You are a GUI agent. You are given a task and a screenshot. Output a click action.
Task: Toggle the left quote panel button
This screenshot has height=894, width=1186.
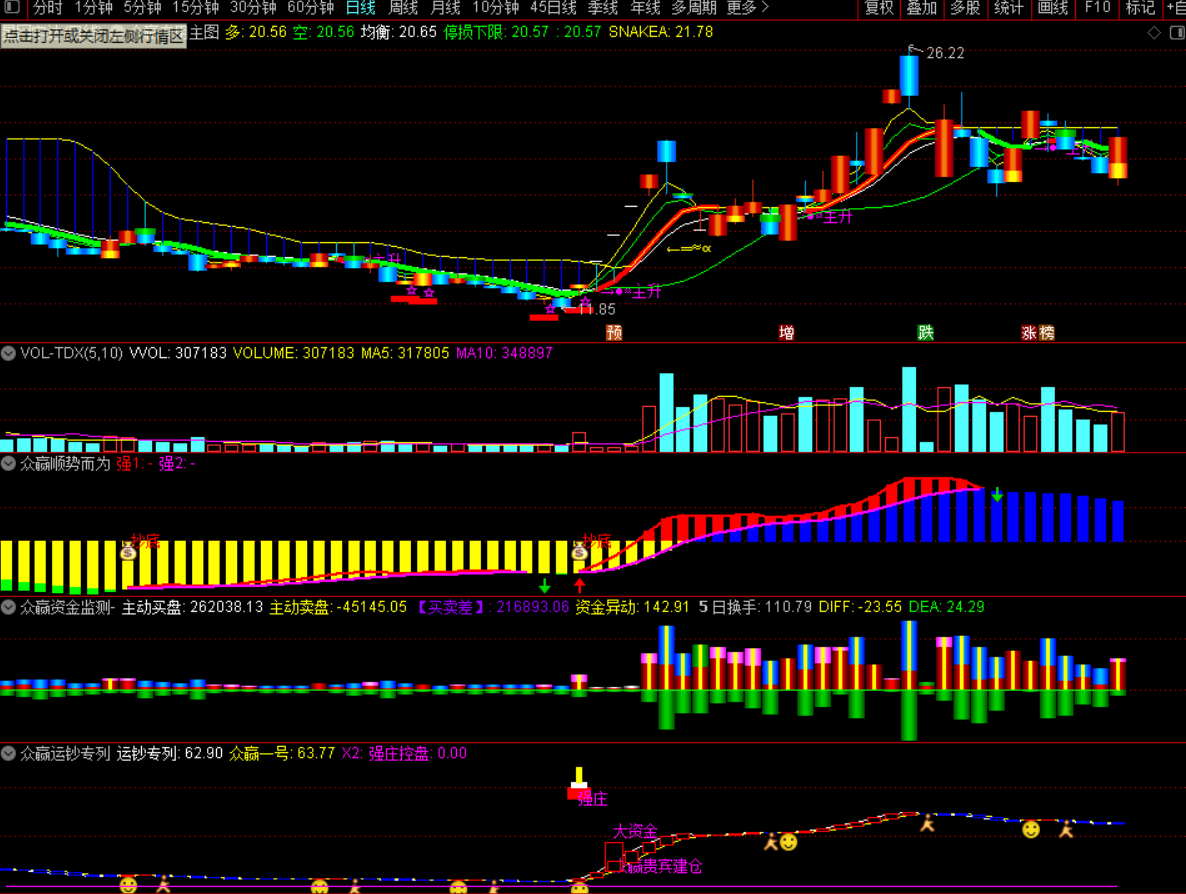(94, 37)
